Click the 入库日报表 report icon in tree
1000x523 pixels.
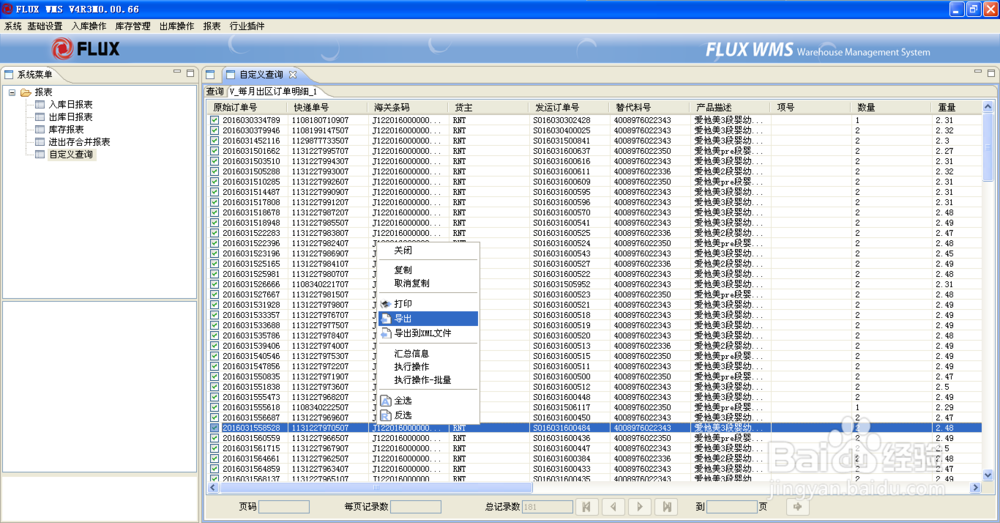[40, 105]
